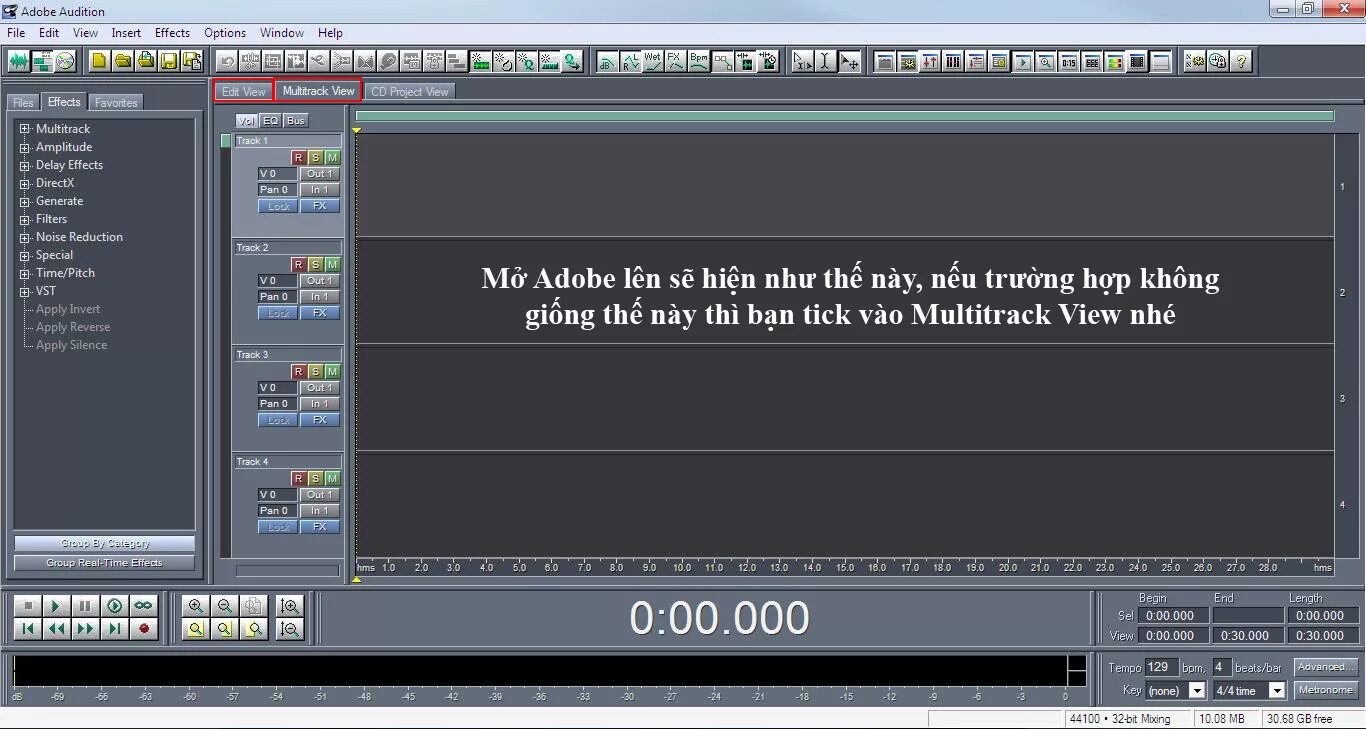The height and width of the screenshot is (729, 1366).
Task: Zoom in horizontally in zoom panel
Action: [x=196, y=606]
